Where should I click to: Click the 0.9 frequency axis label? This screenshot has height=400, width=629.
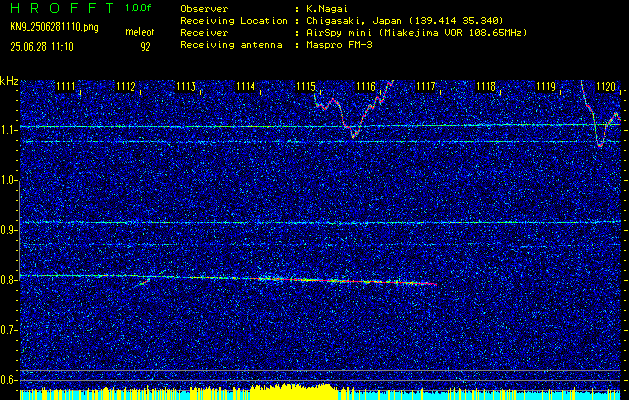point(8,230)
